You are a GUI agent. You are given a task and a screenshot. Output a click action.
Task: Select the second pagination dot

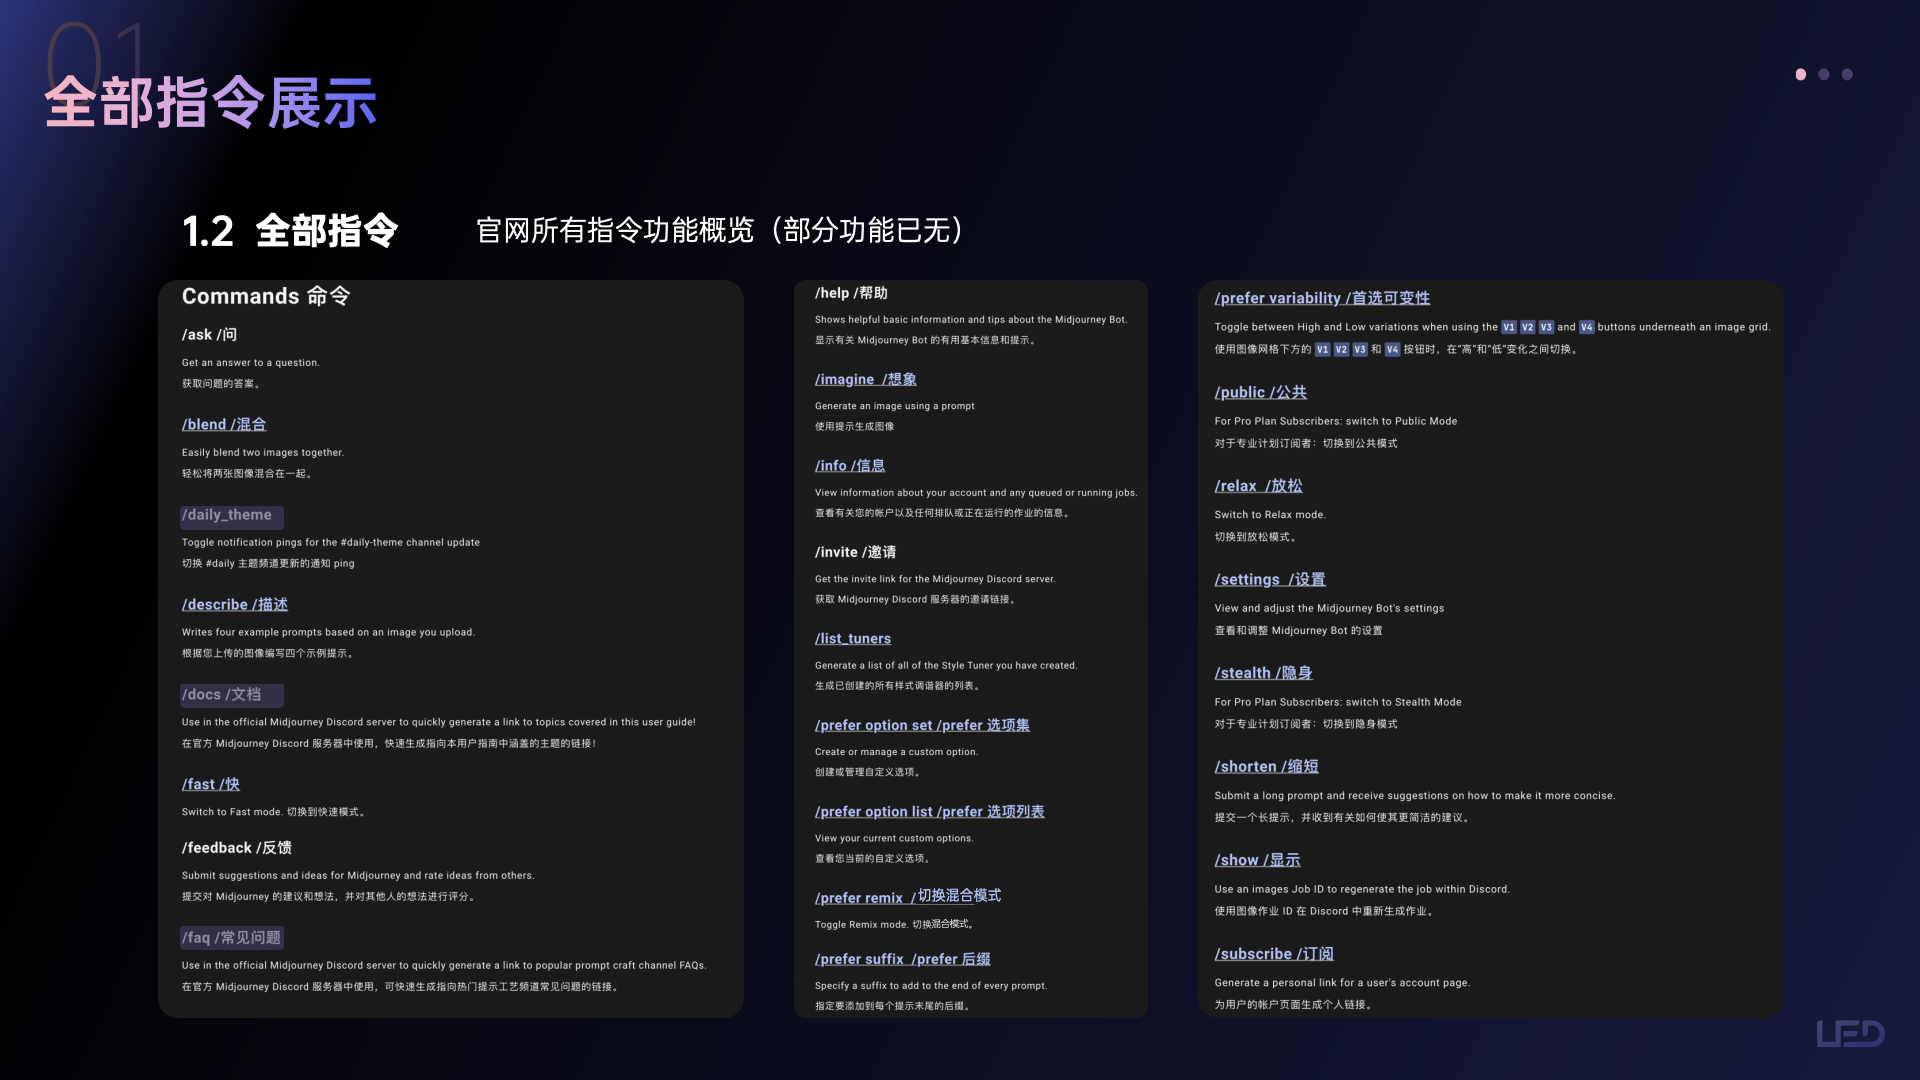coord(1823,74)
